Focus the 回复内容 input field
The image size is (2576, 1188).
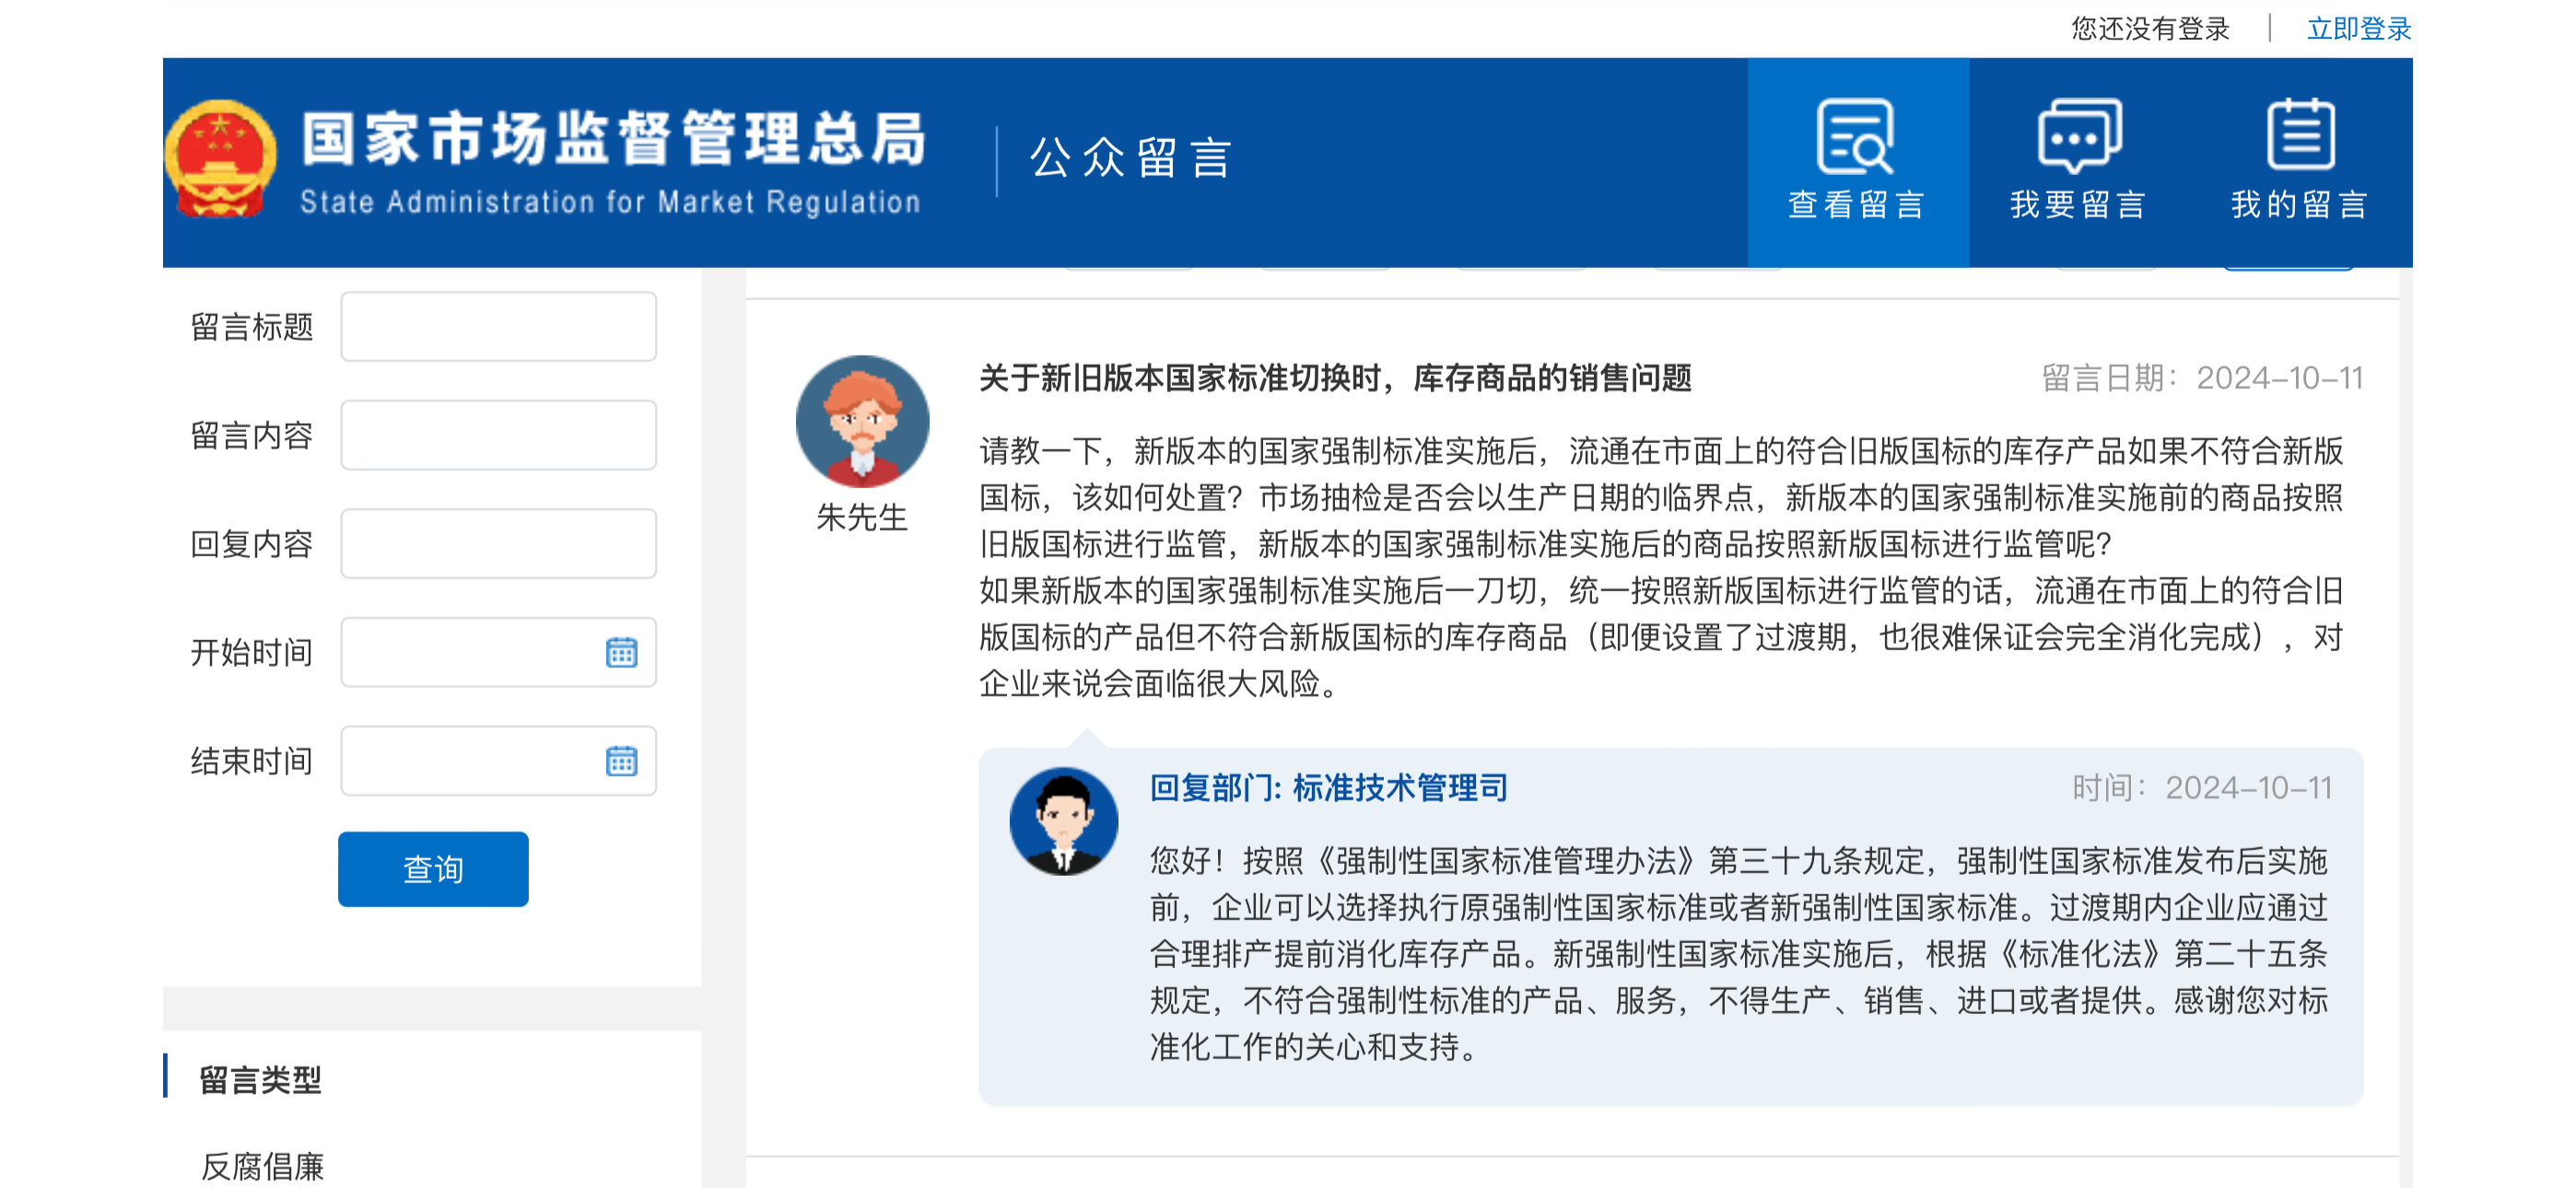tap(498, 544)
